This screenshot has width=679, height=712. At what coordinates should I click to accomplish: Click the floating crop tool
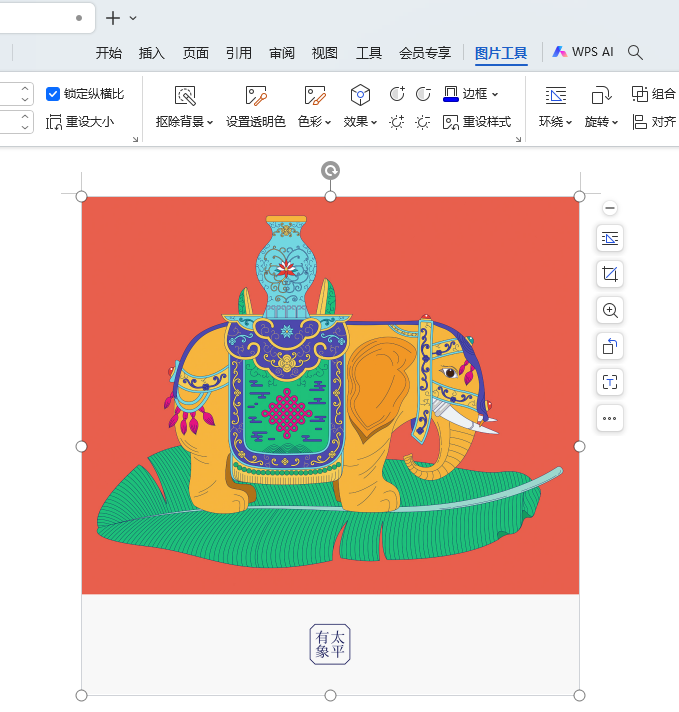coord(610,274)
